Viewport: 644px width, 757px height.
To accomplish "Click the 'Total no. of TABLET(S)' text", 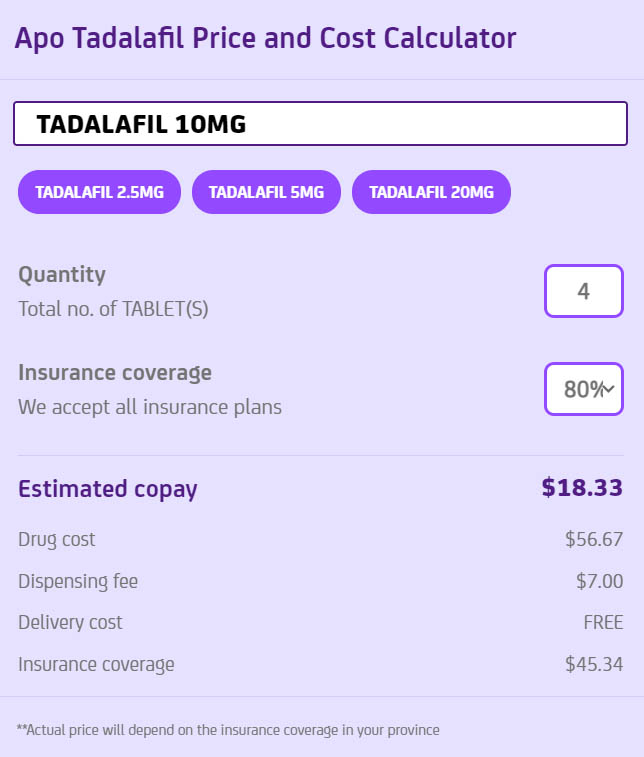I will pyautogui.click(x=113, y=309).
